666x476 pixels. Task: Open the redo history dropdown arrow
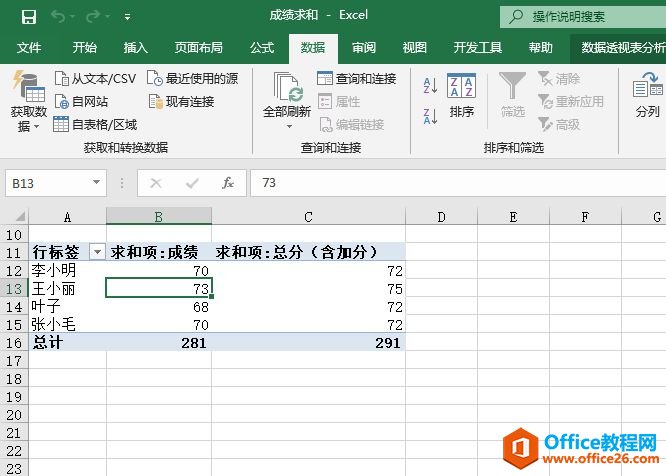107,17
